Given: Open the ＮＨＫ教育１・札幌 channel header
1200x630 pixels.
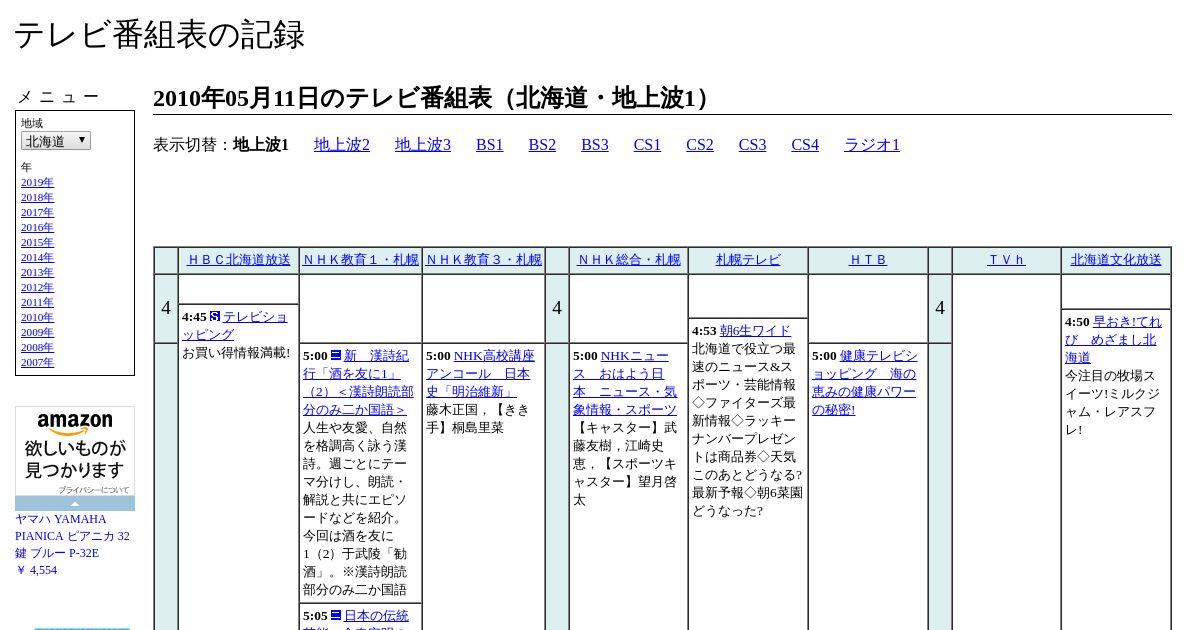Looking at the screenshot, I should click(360, 260).
